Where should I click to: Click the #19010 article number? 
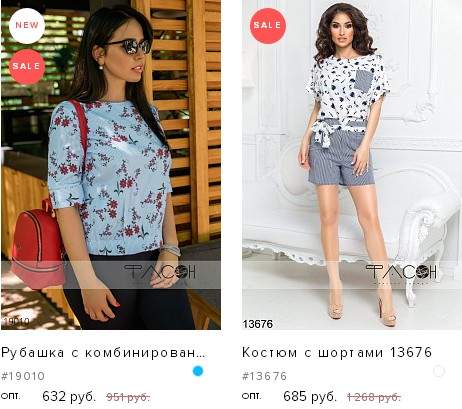tap(23, 376)
